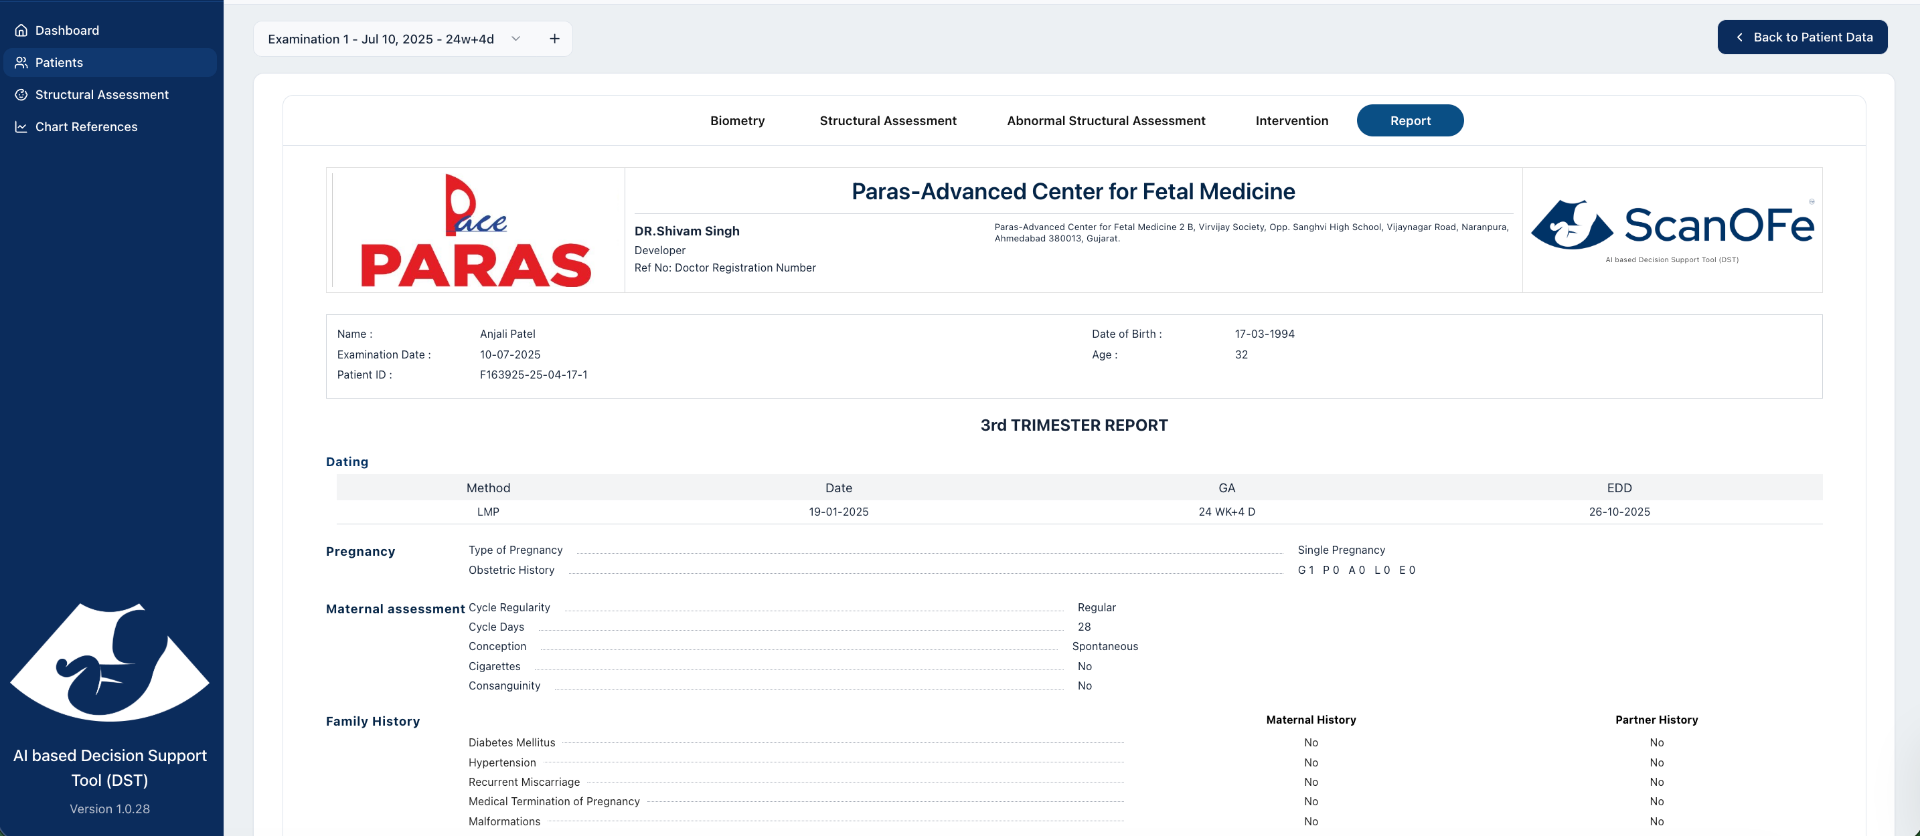Expand the Examination 1 dropdown chevron
Image resolution: width=1920 pixels, height=836 pixels.
516,39
